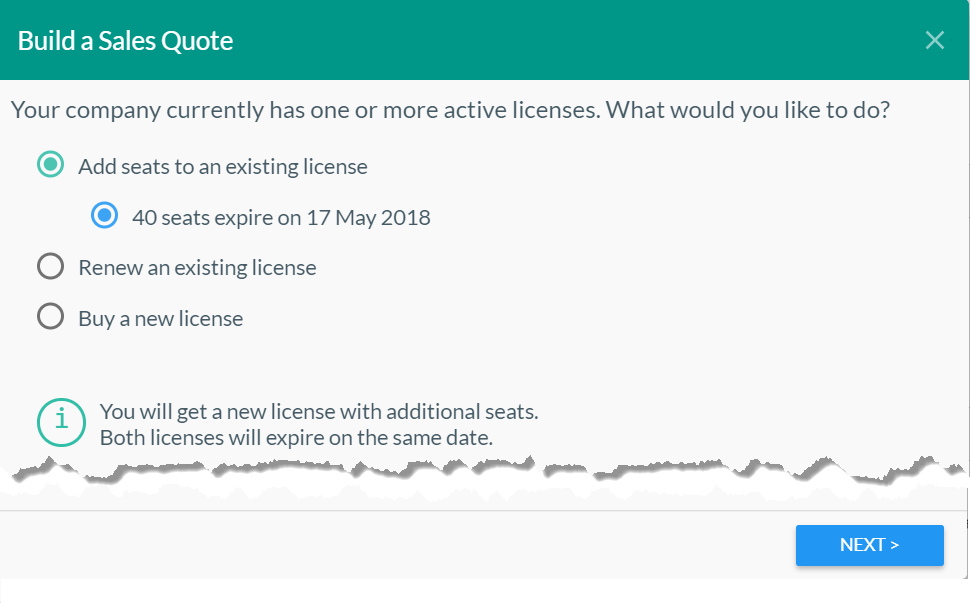
Task: Click the '40 seats expire on 17 May 2018' label
Action: (x=281, y=217)
